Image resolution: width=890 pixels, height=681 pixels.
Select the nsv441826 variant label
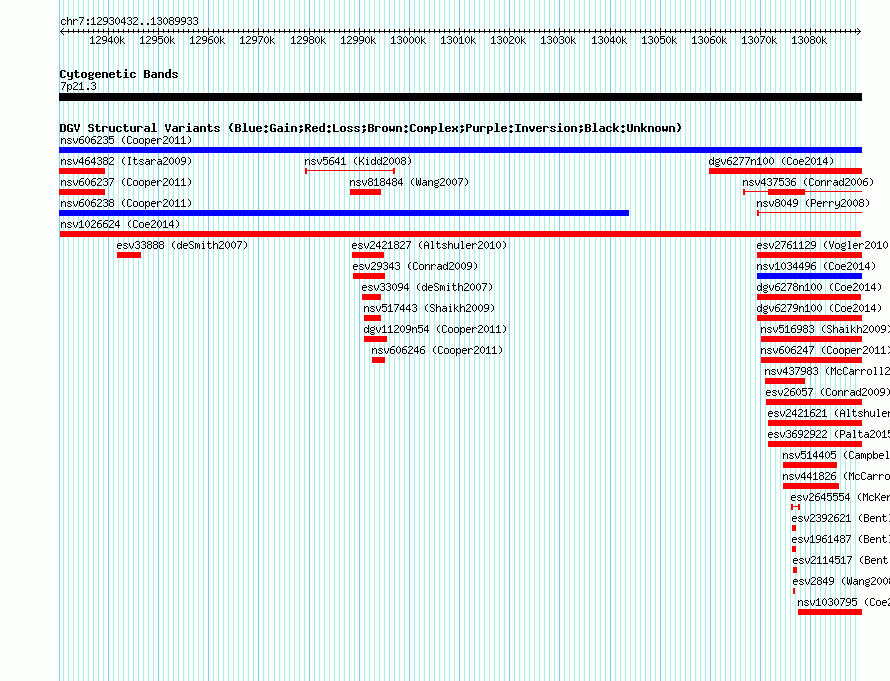pos(836,476)
